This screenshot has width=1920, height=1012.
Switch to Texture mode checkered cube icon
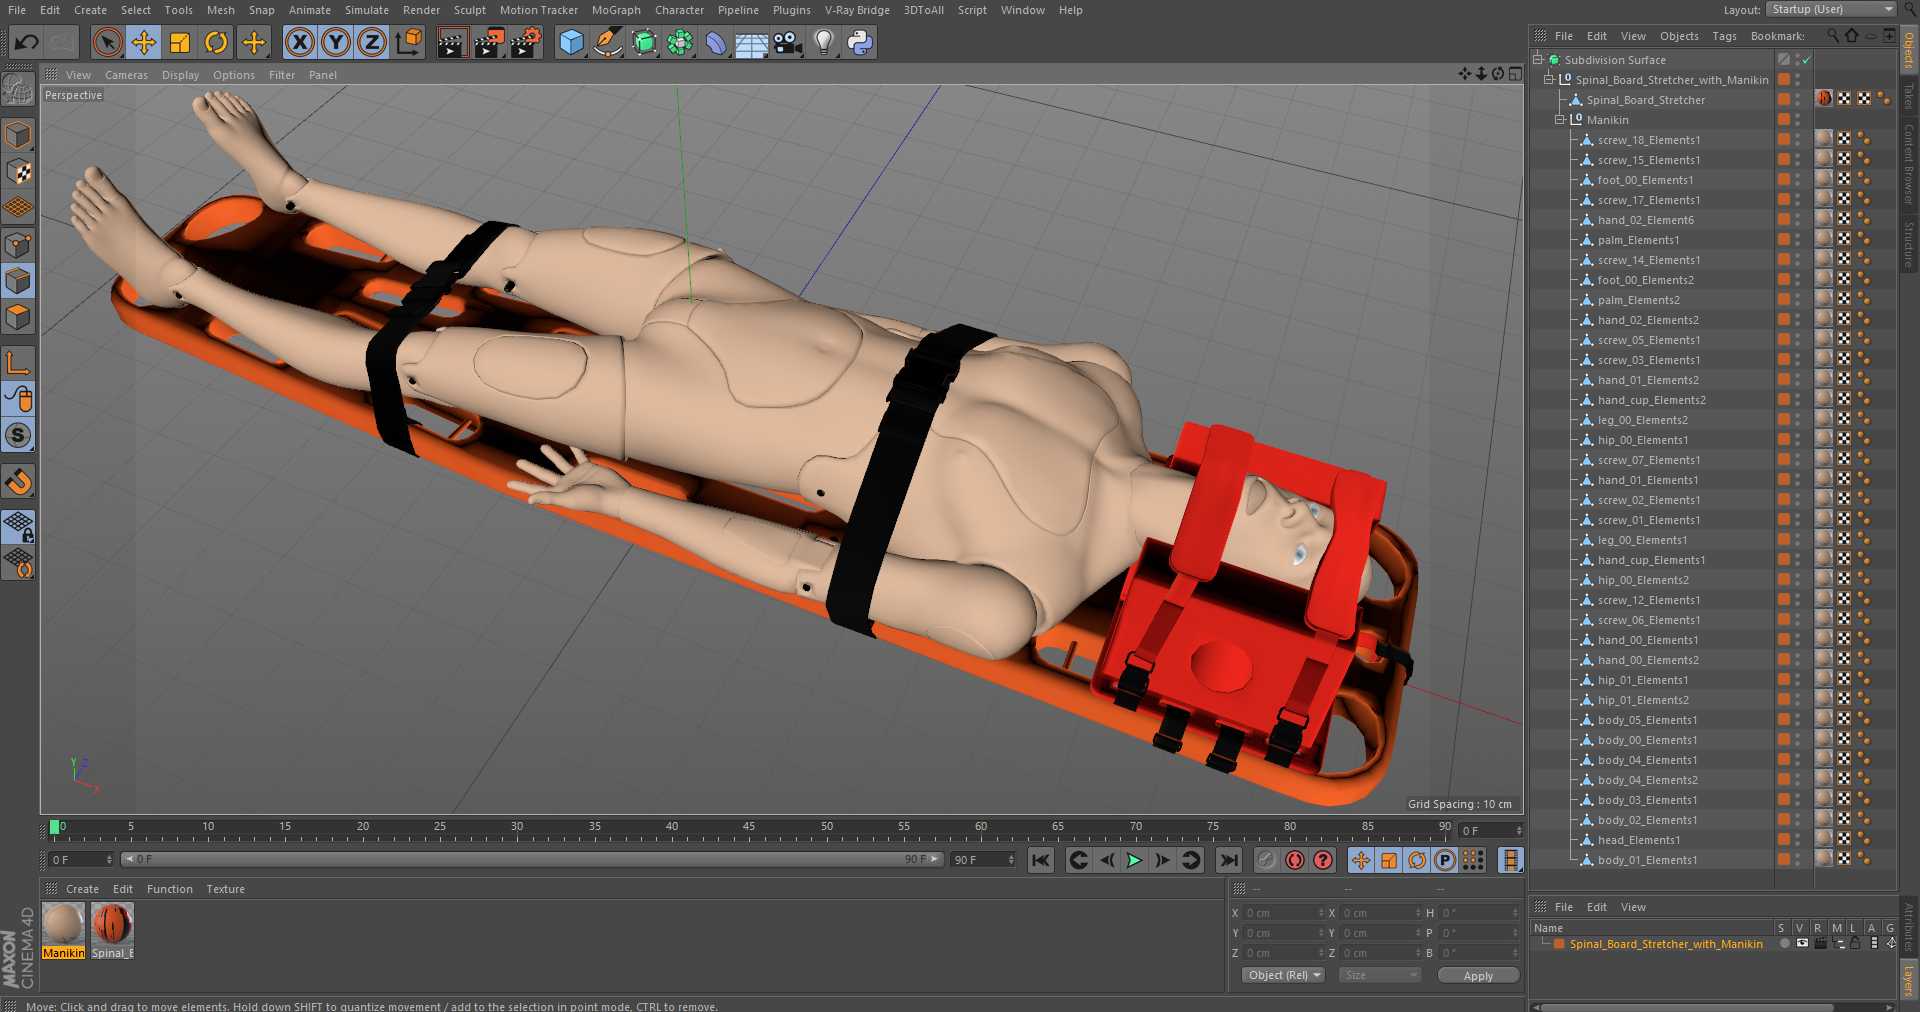tap(18, 172)
